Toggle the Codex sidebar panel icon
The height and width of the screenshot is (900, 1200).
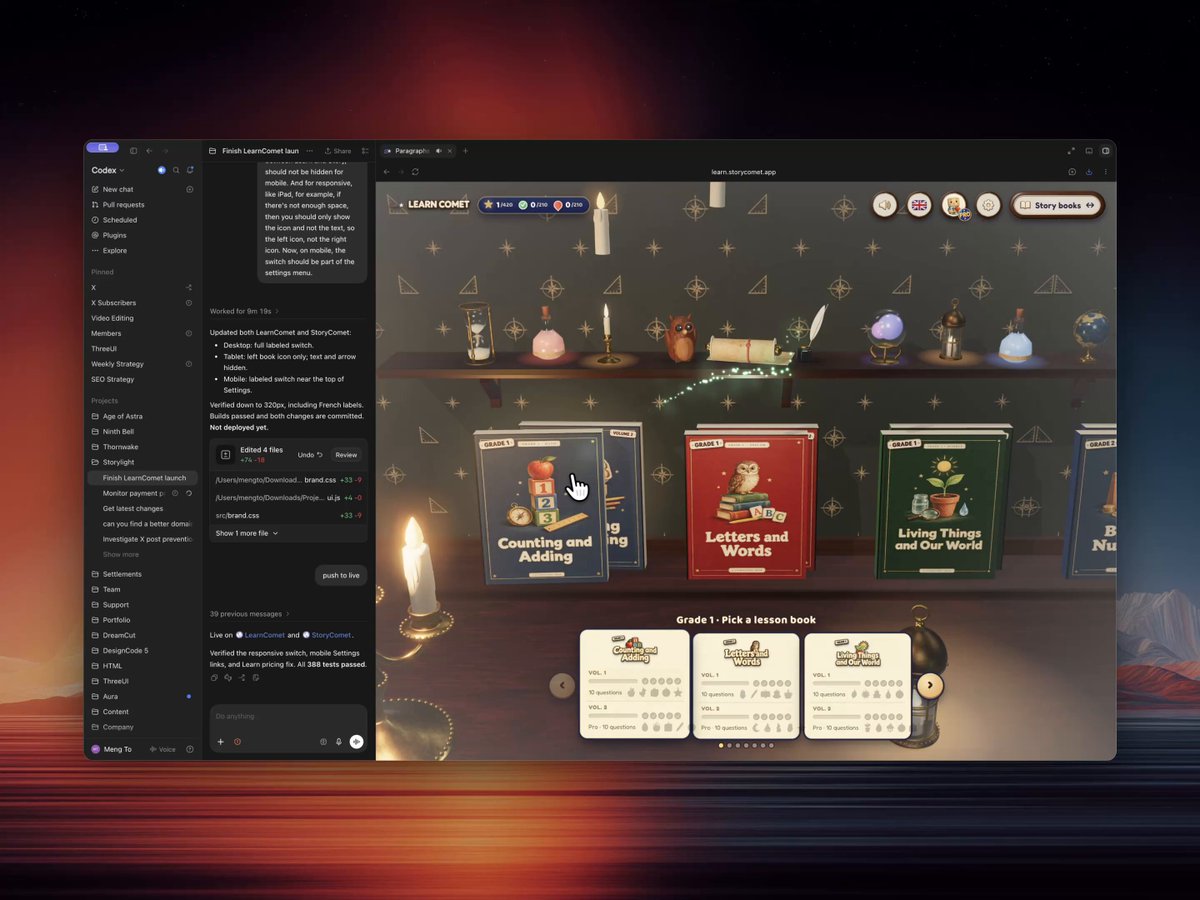[133, 151]
